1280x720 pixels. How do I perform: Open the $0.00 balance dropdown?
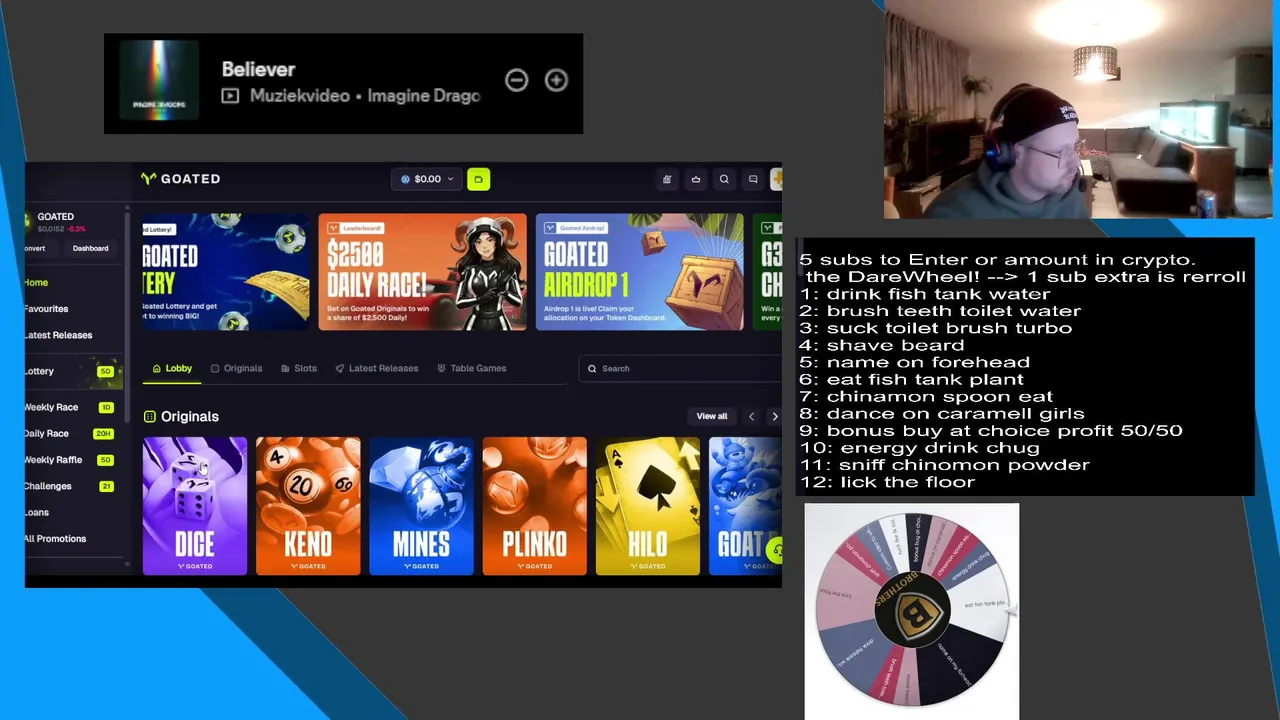(x=427, y=179)
